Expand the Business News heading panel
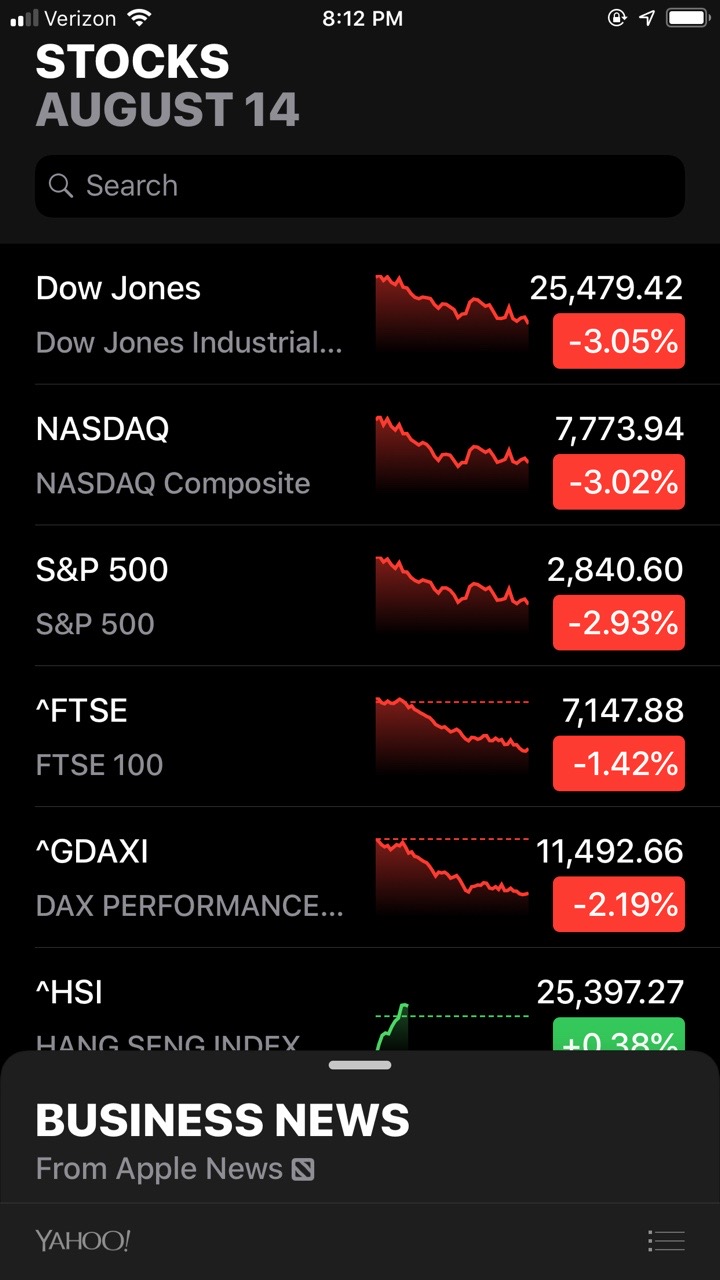 coord(222,1120)
